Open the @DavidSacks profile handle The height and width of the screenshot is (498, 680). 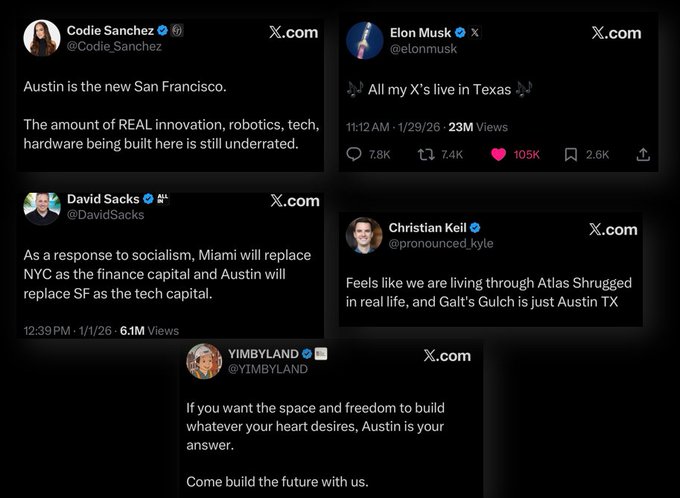[x=105, y=214]
